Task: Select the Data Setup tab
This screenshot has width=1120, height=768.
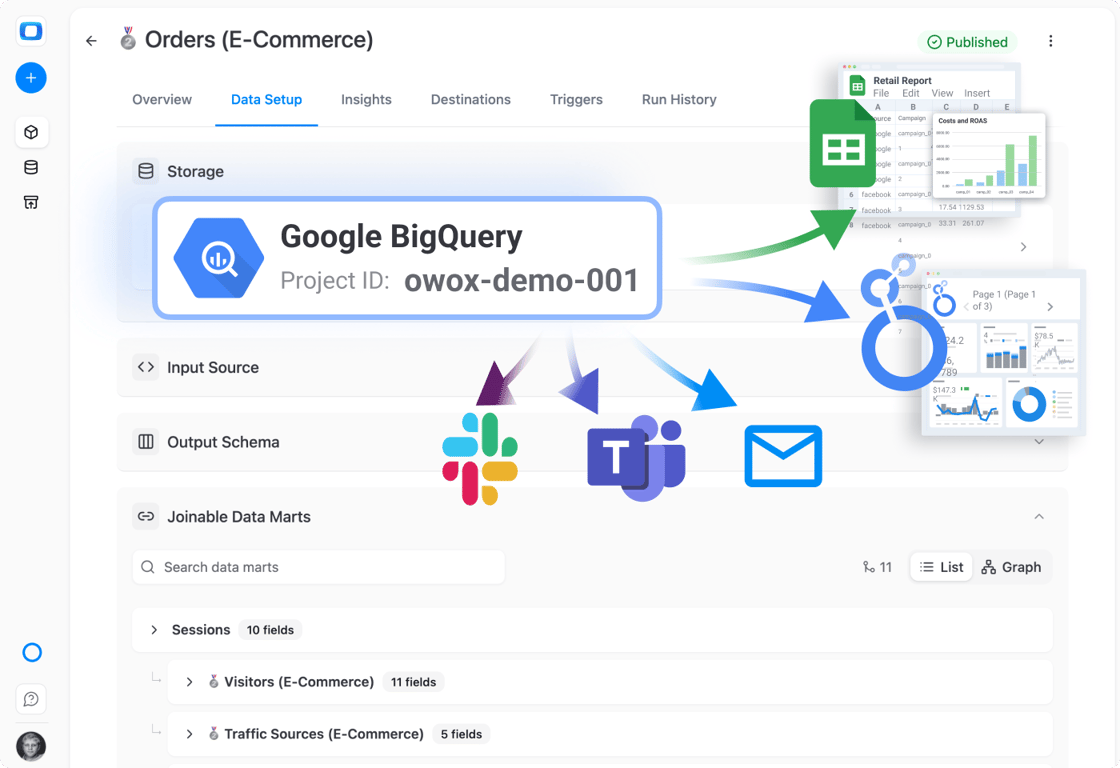Action: 266,99
